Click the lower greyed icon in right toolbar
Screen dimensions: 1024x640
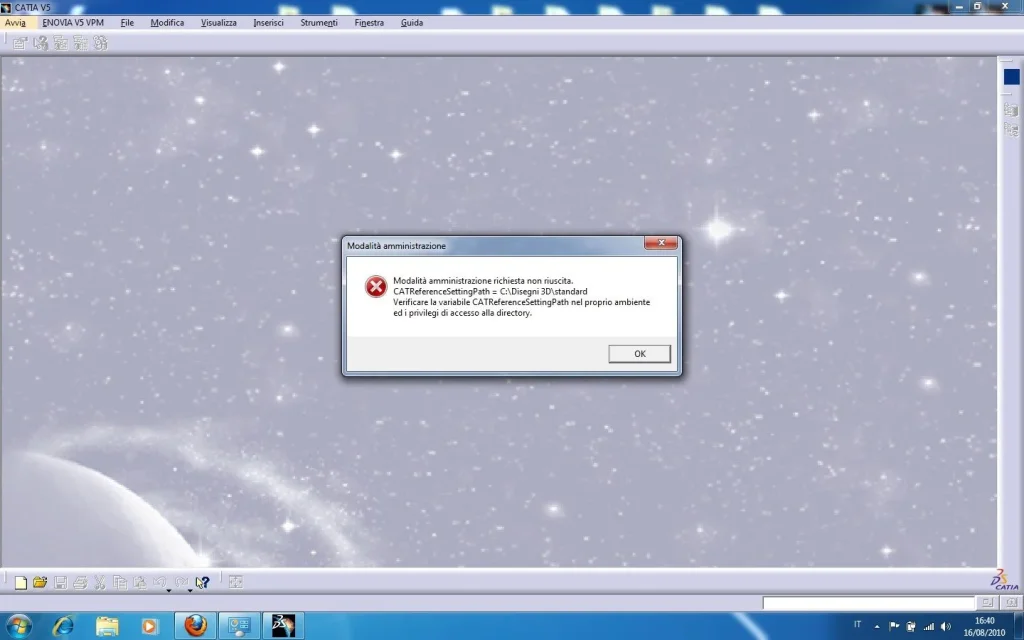(1011, 129)
